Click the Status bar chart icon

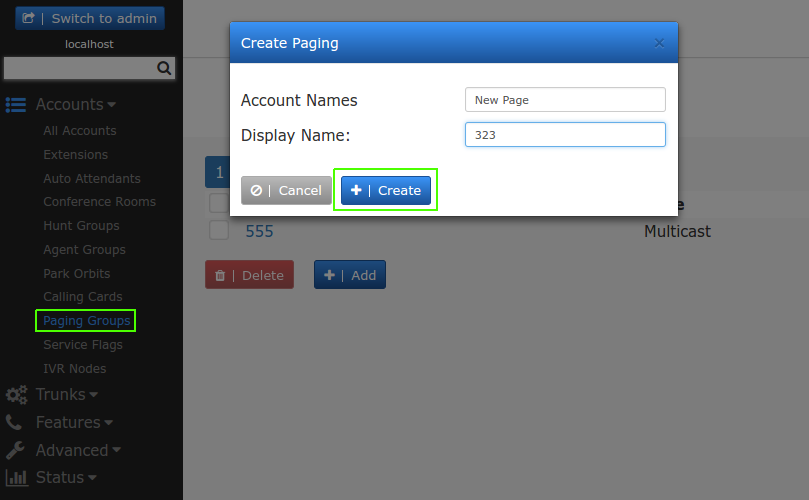16,478
